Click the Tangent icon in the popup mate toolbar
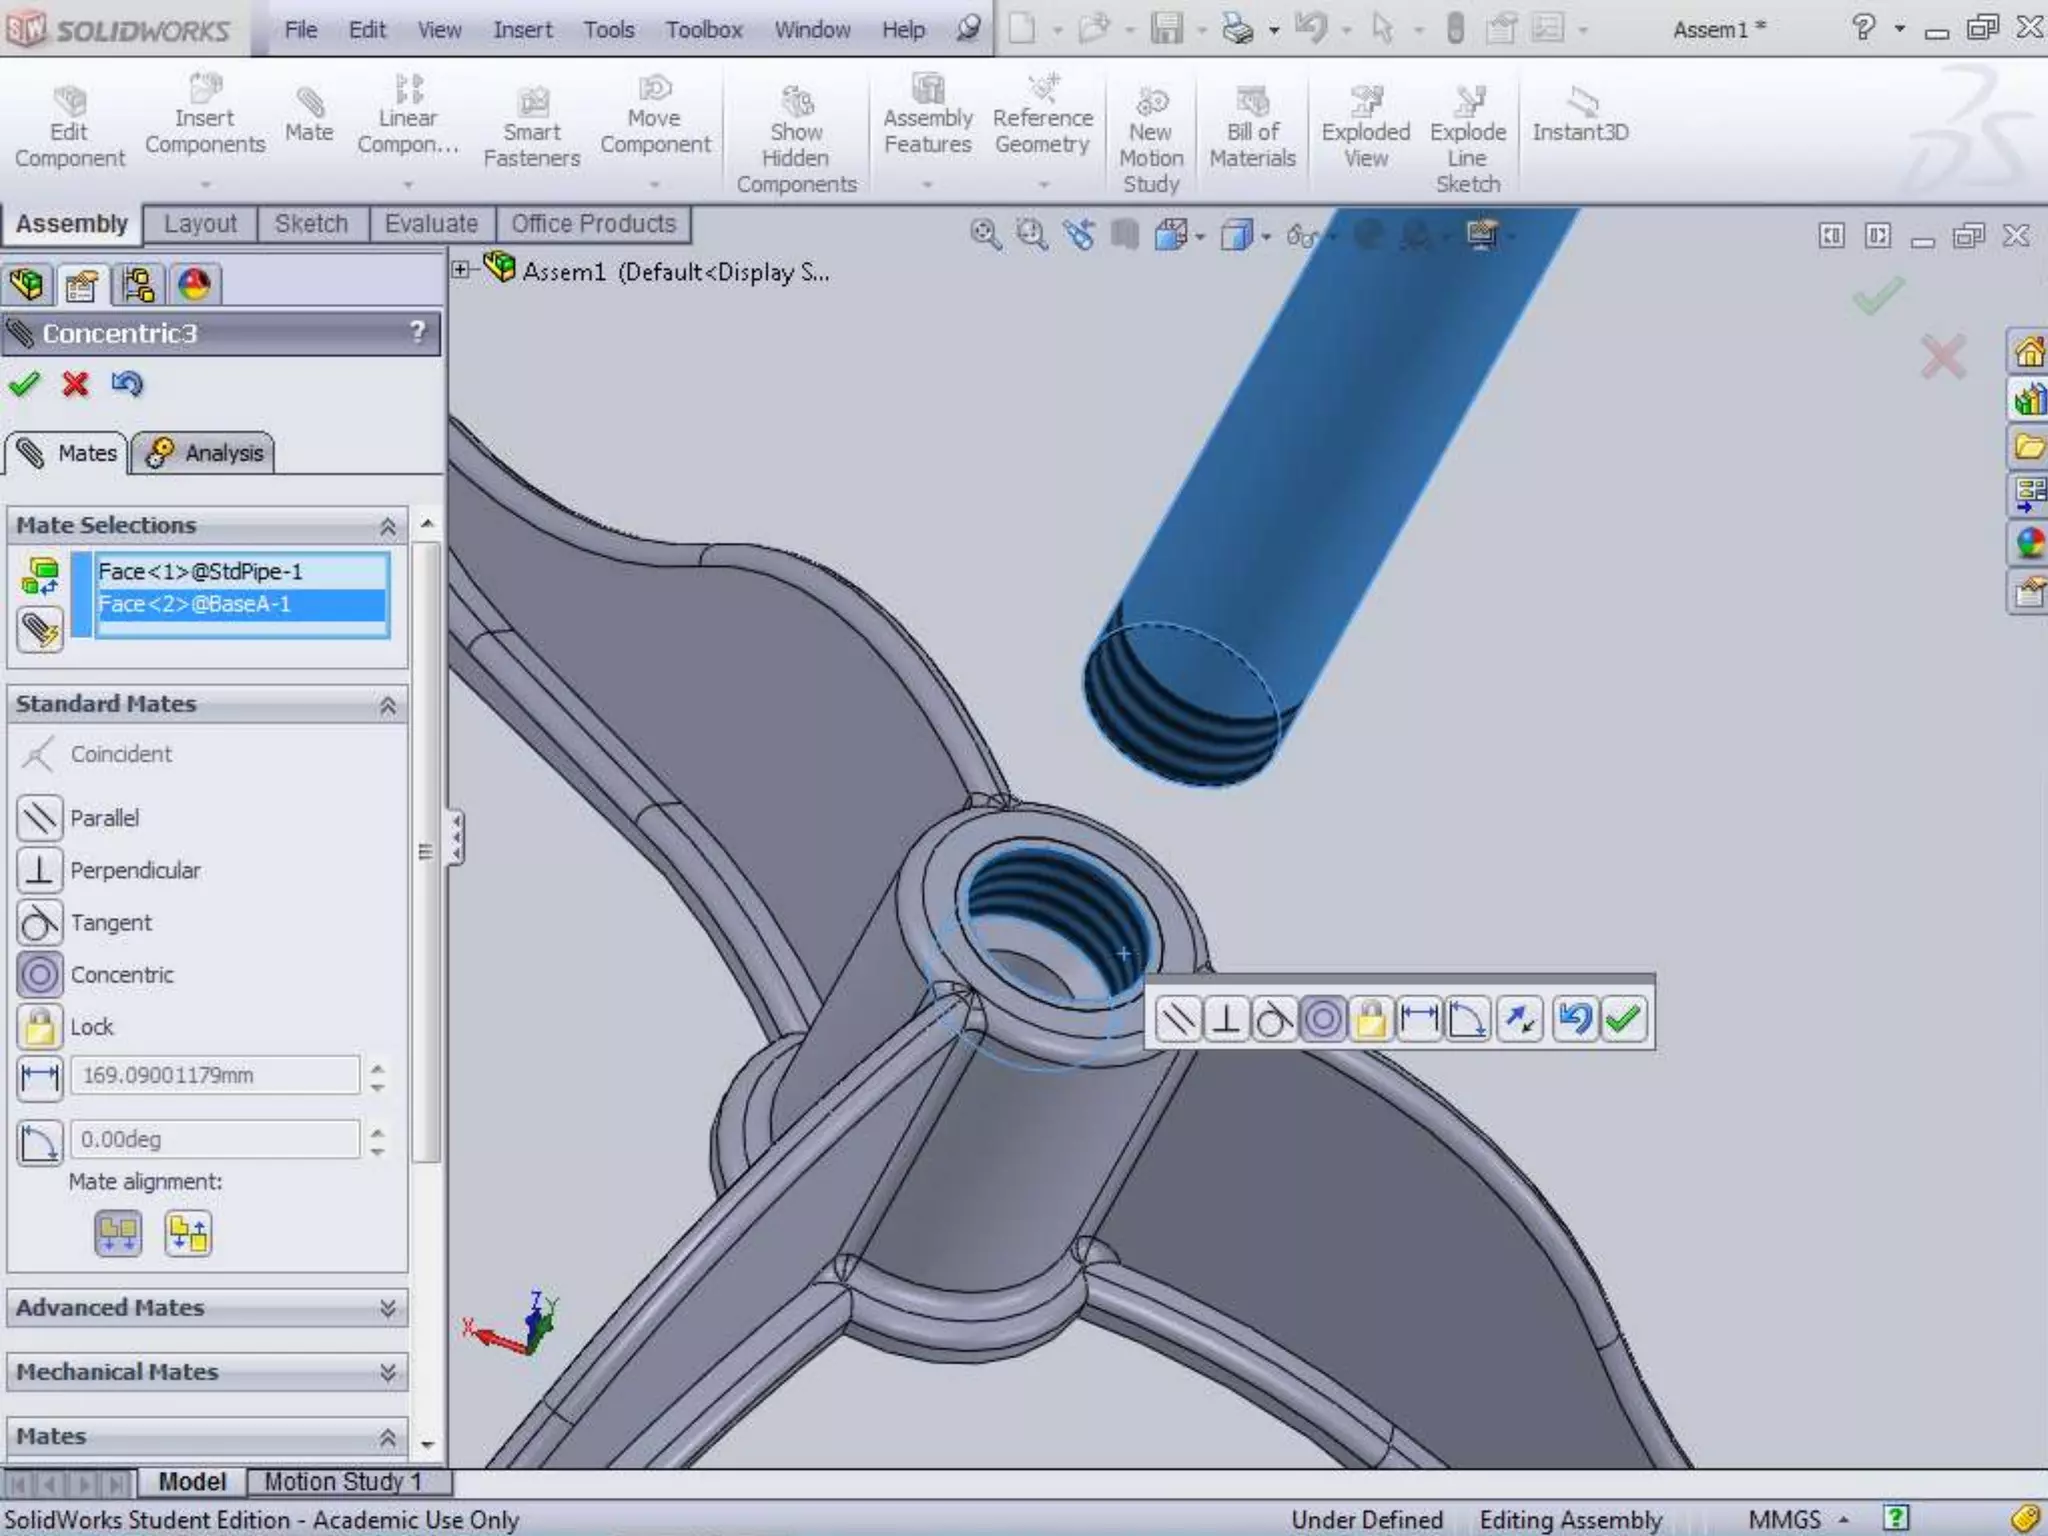Image resolution: width=2048 pixels, height=1536 pixels. click(x=1274, y=1020)
